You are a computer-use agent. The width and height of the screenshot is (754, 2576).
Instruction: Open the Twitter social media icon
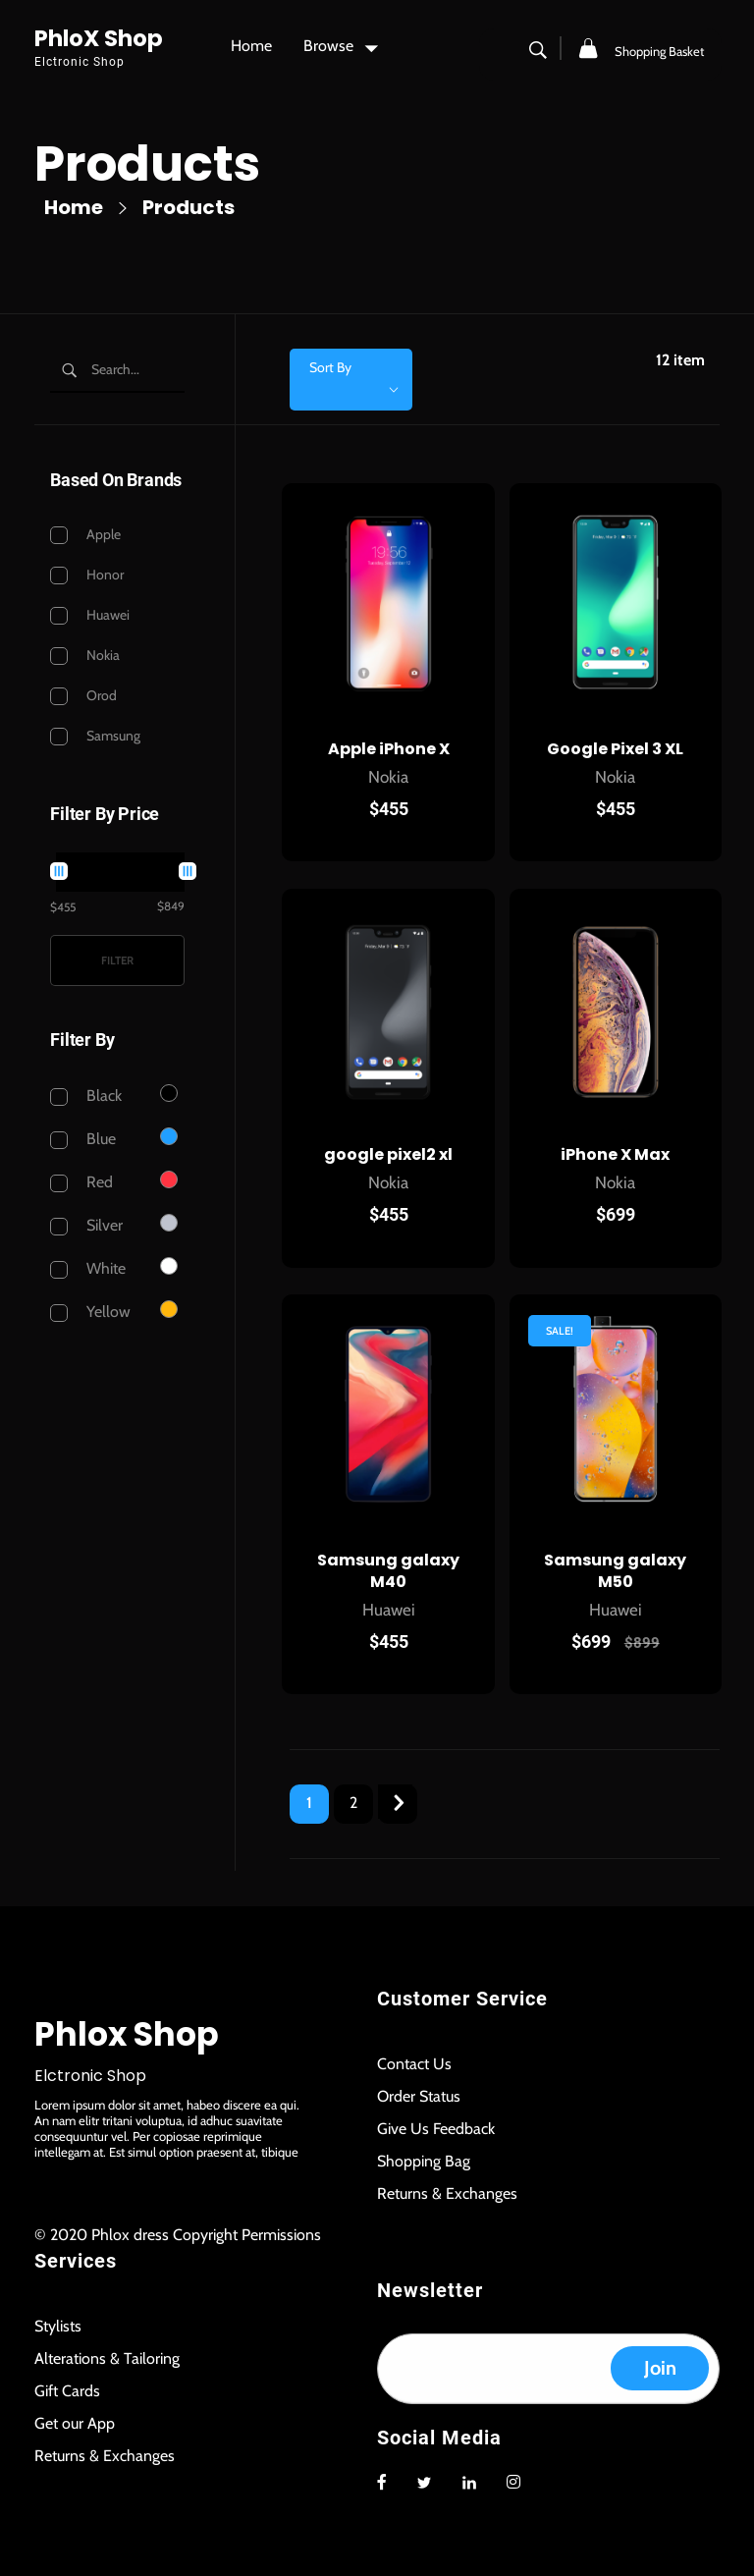pos(424,2482)
